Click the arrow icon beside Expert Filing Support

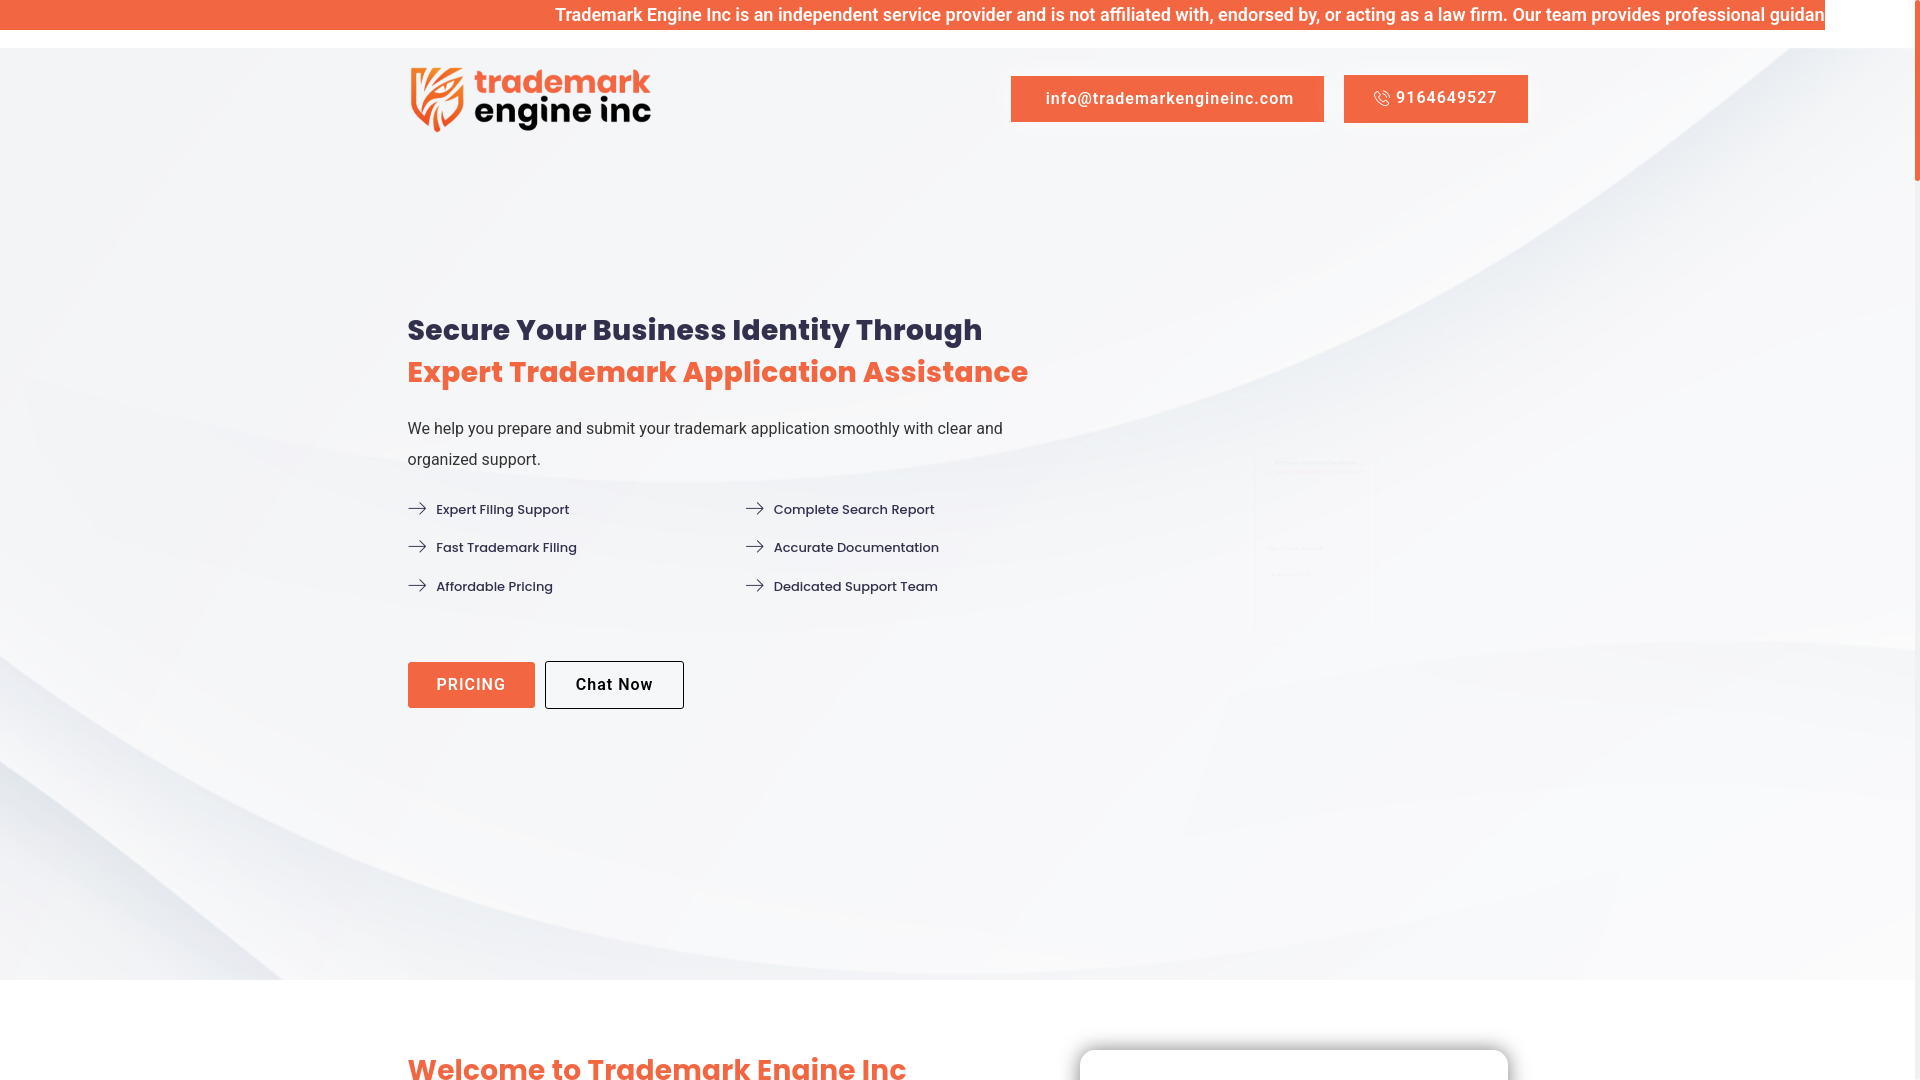click(417, 509)
